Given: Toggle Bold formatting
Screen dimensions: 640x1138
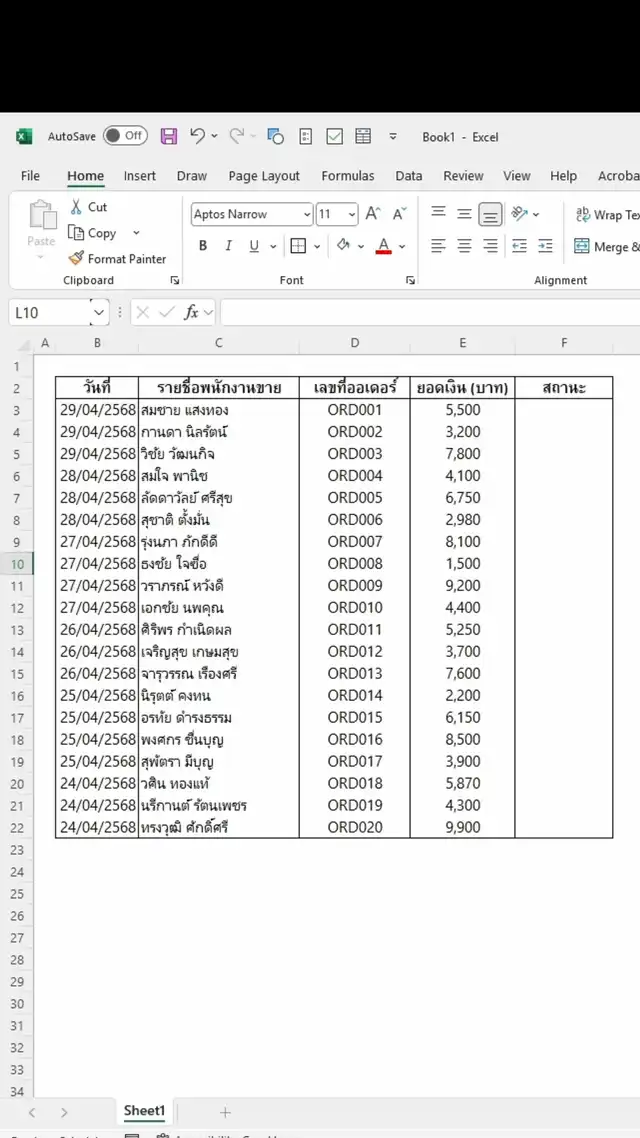Looking at the screenshot, I should (203, 246).
